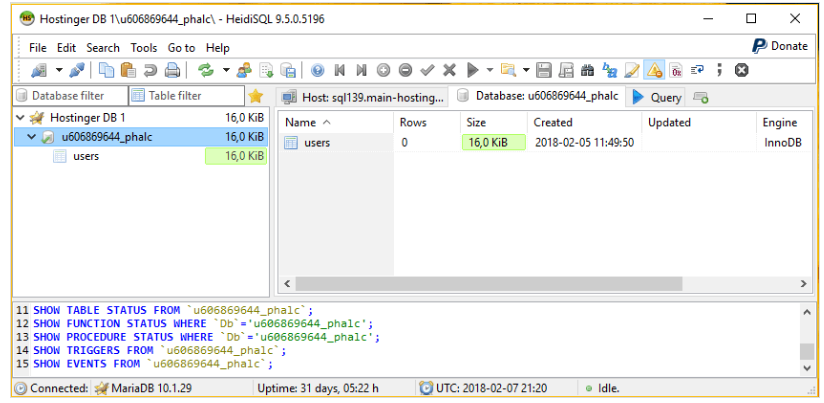
Task: Collapse the u606869644_phalc database node
Action: [x=32, y=137]
